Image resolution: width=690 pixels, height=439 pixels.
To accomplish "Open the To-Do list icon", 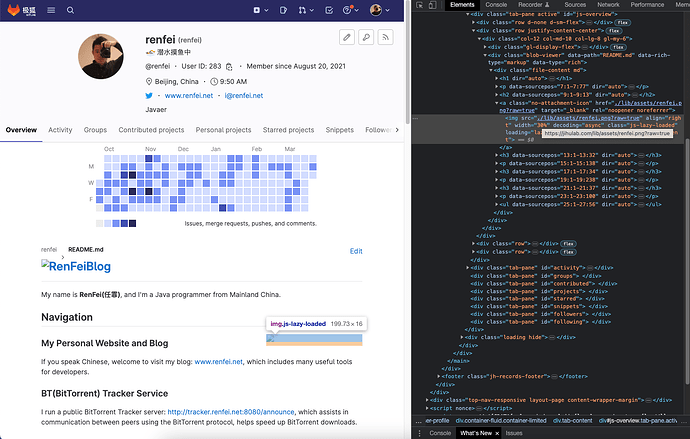I will point(329,10).
